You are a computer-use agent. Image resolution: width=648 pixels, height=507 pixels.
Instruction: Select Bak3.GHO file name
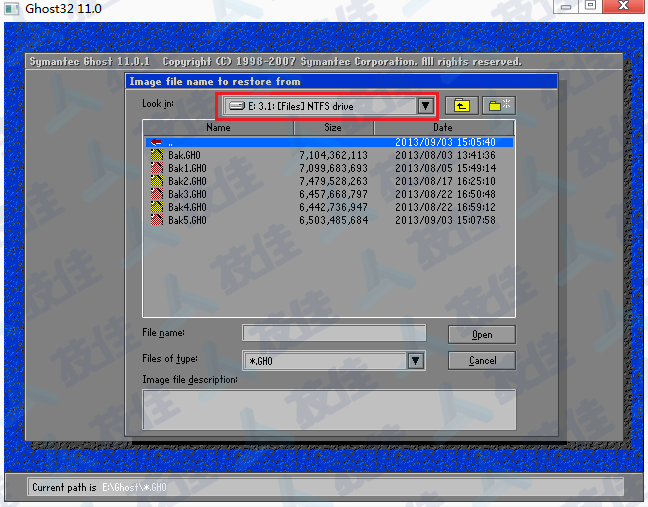[187, 194]
